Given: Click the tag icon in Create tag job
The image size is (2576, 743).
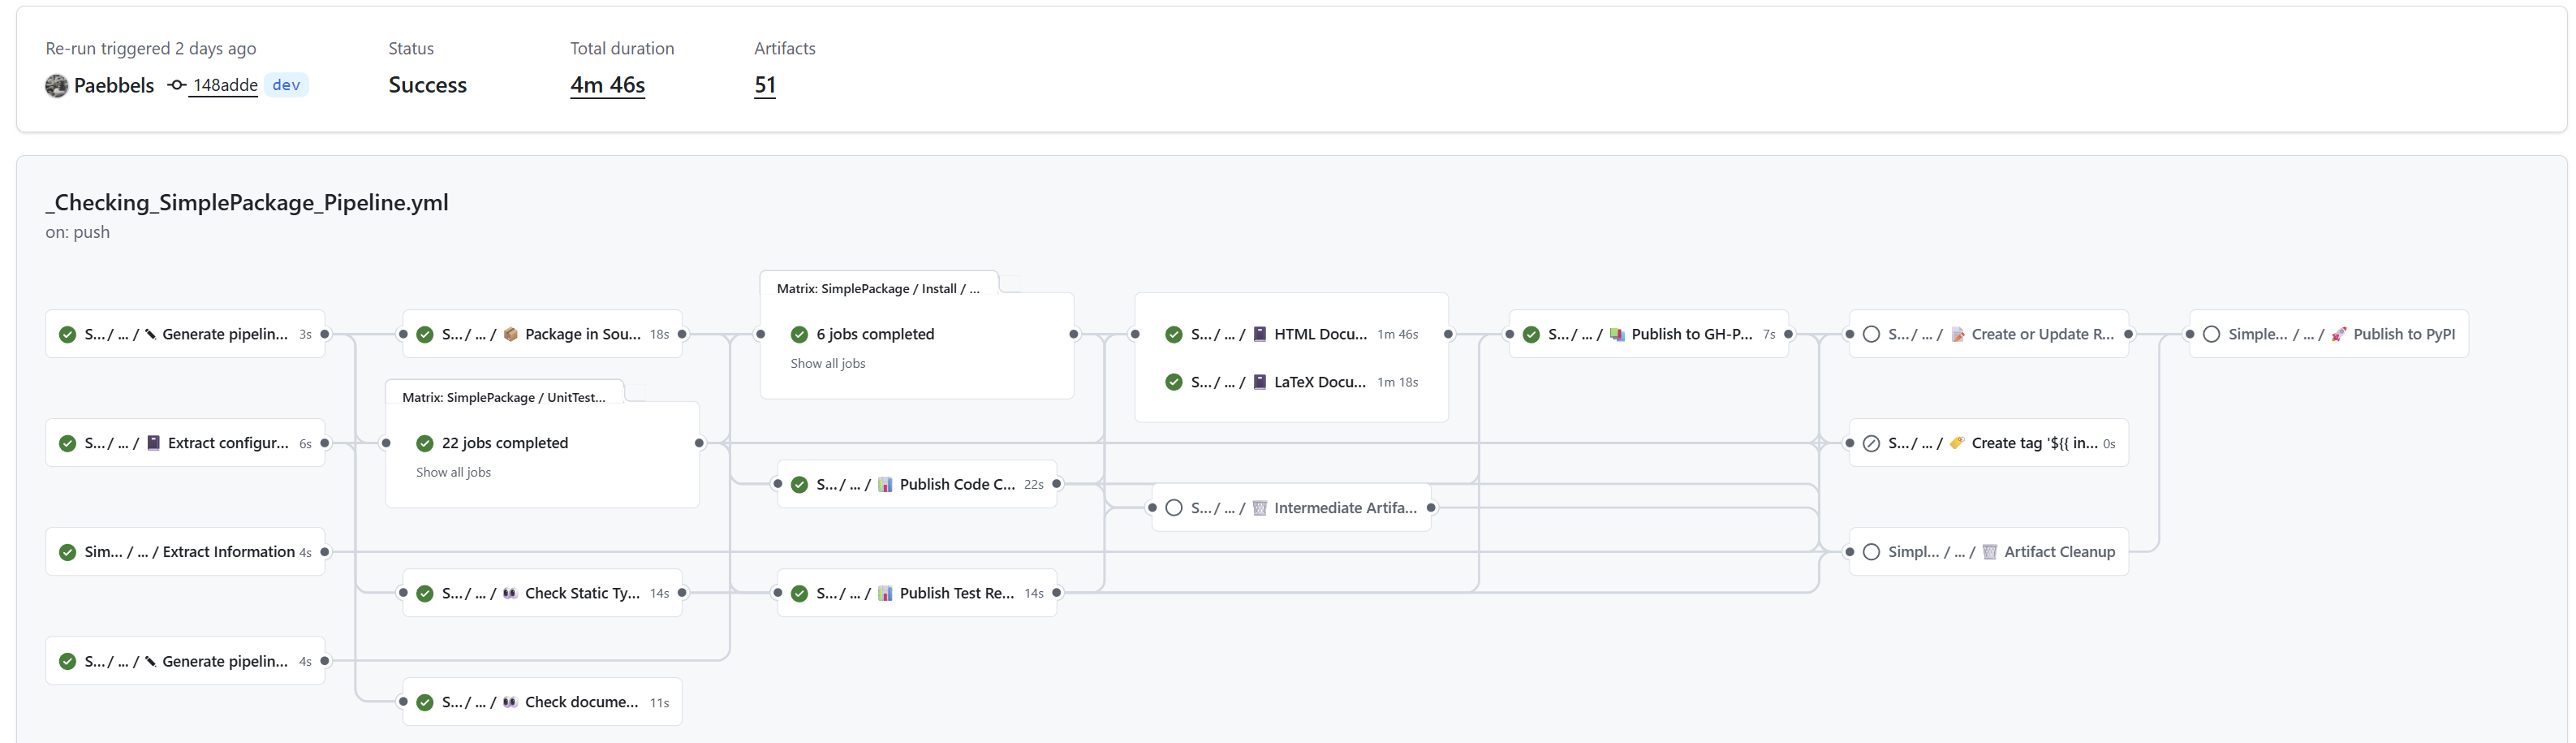Looking at the screenshot, I should 1956,443.
